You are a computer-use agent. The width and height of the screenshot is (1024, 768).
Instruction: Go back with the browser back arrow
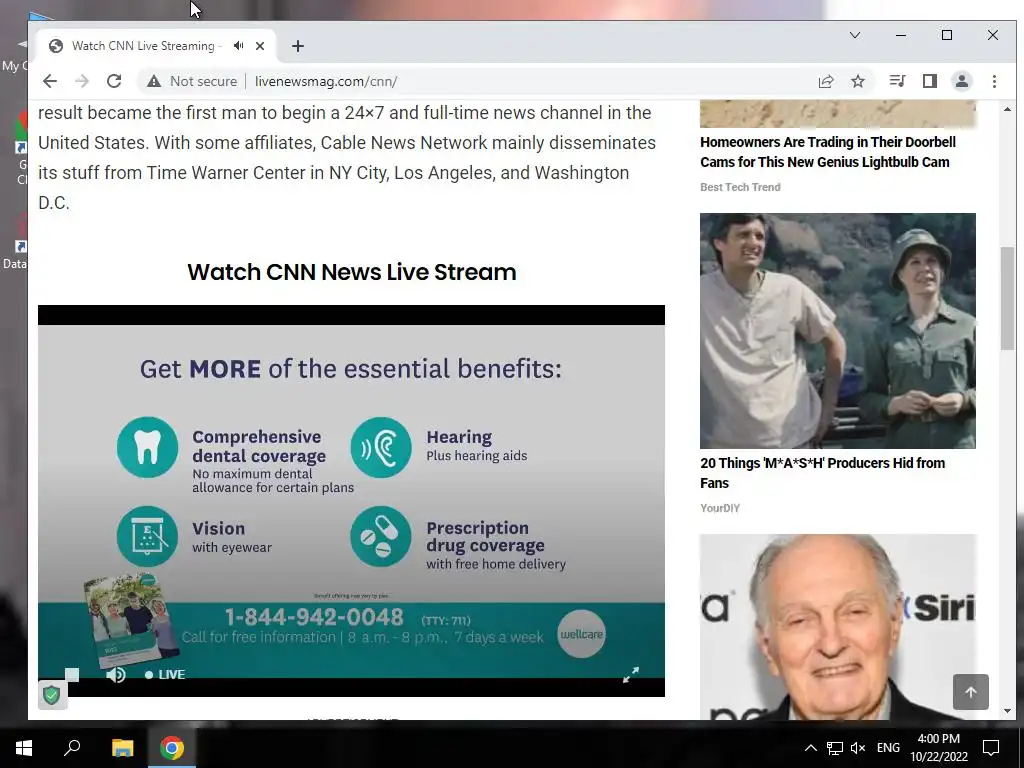(x=50, y=81)
